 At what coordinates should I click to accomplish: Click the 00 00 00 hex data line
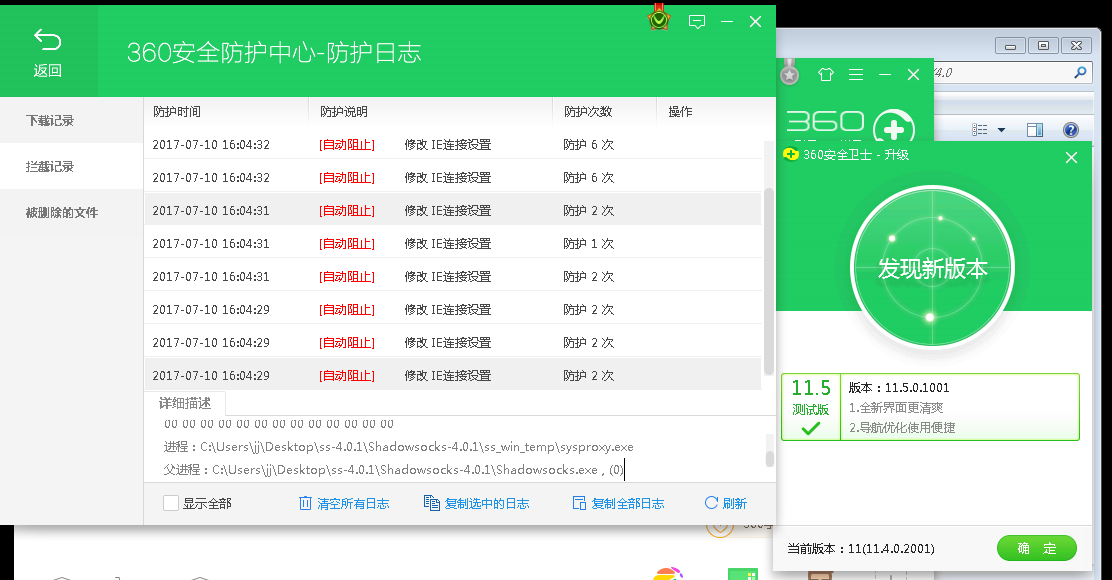pyautogui.click(x=279, y=424)
